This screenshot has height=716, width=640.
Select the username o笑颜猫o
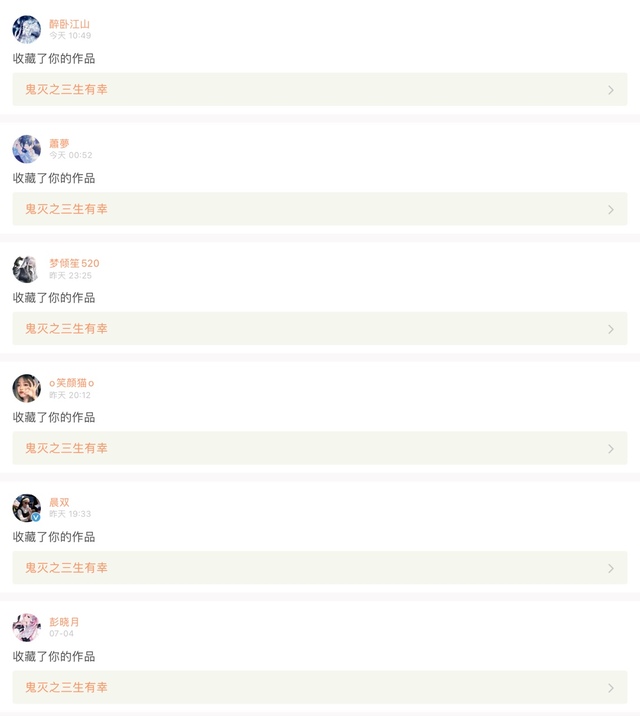coord(72,383)
